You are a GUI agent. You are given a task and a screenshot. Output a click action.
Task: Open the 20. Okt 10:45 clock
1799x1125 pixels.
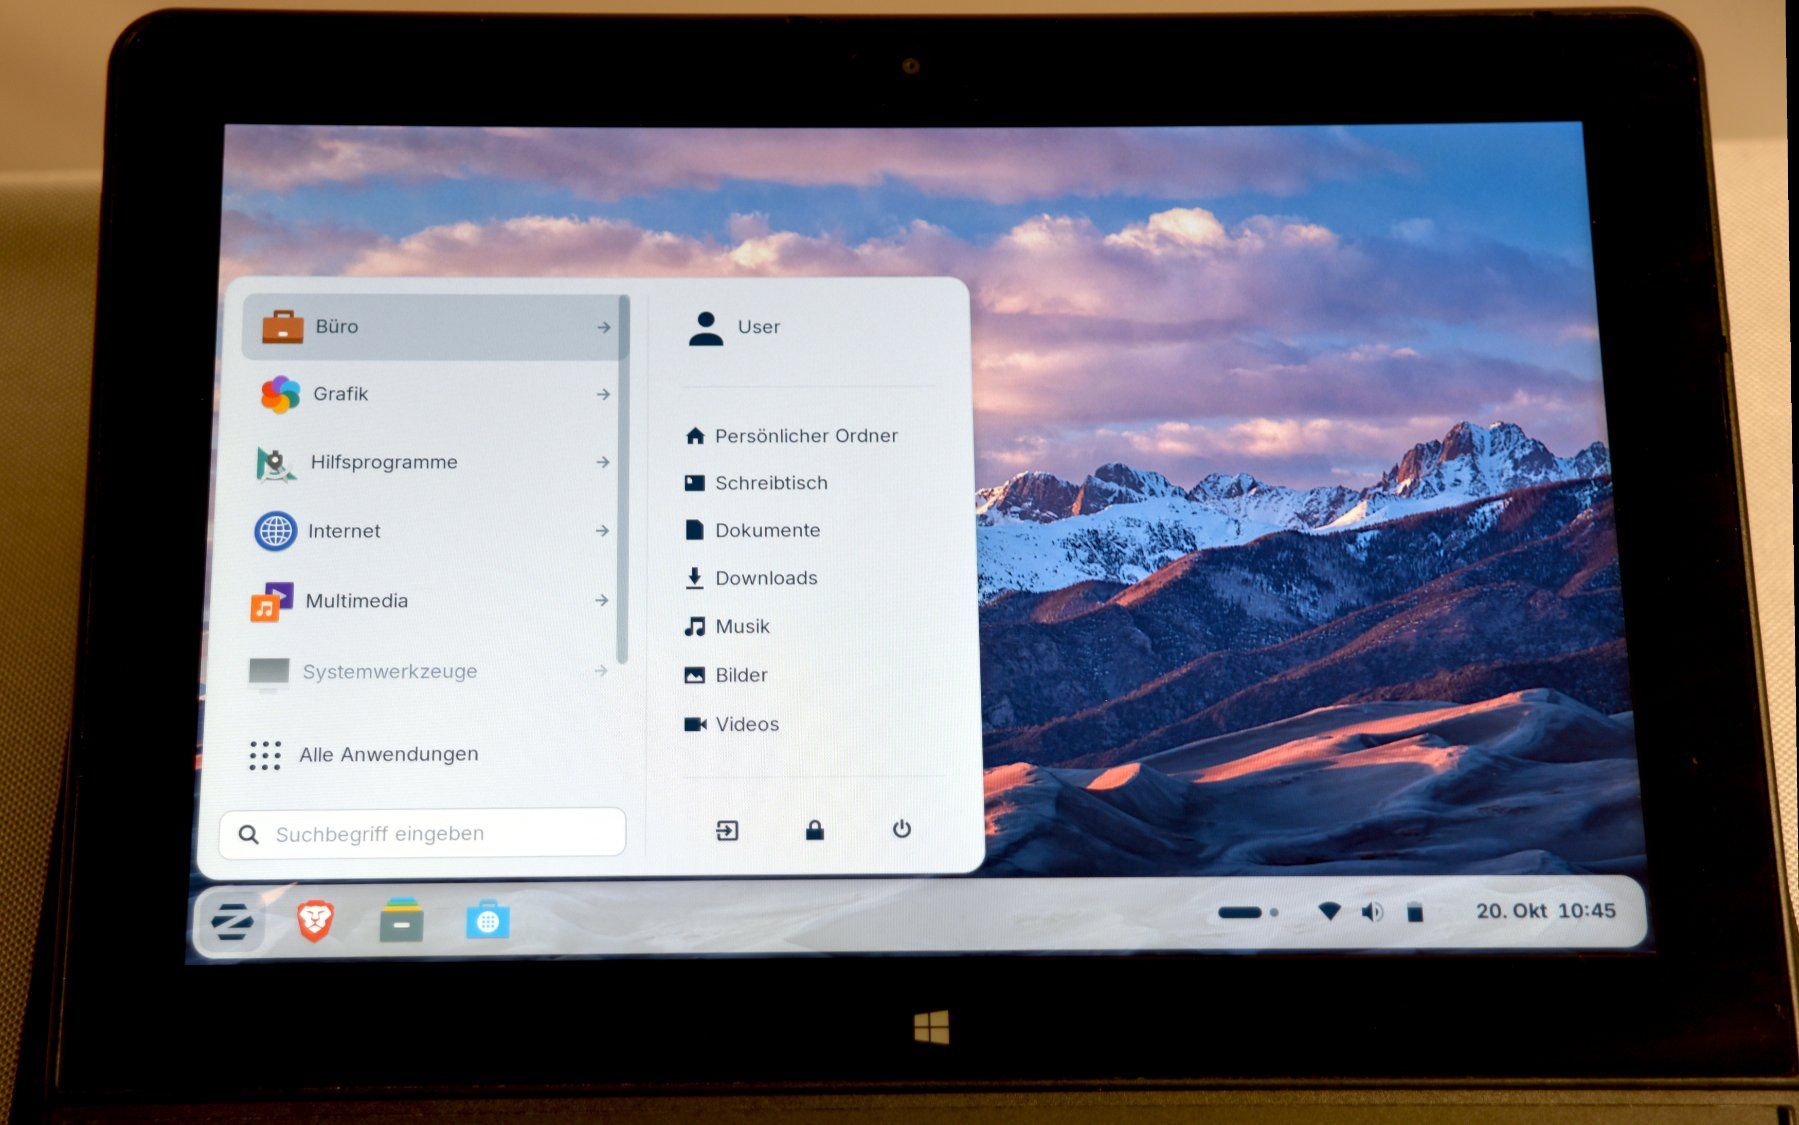tap(1546, 911)
